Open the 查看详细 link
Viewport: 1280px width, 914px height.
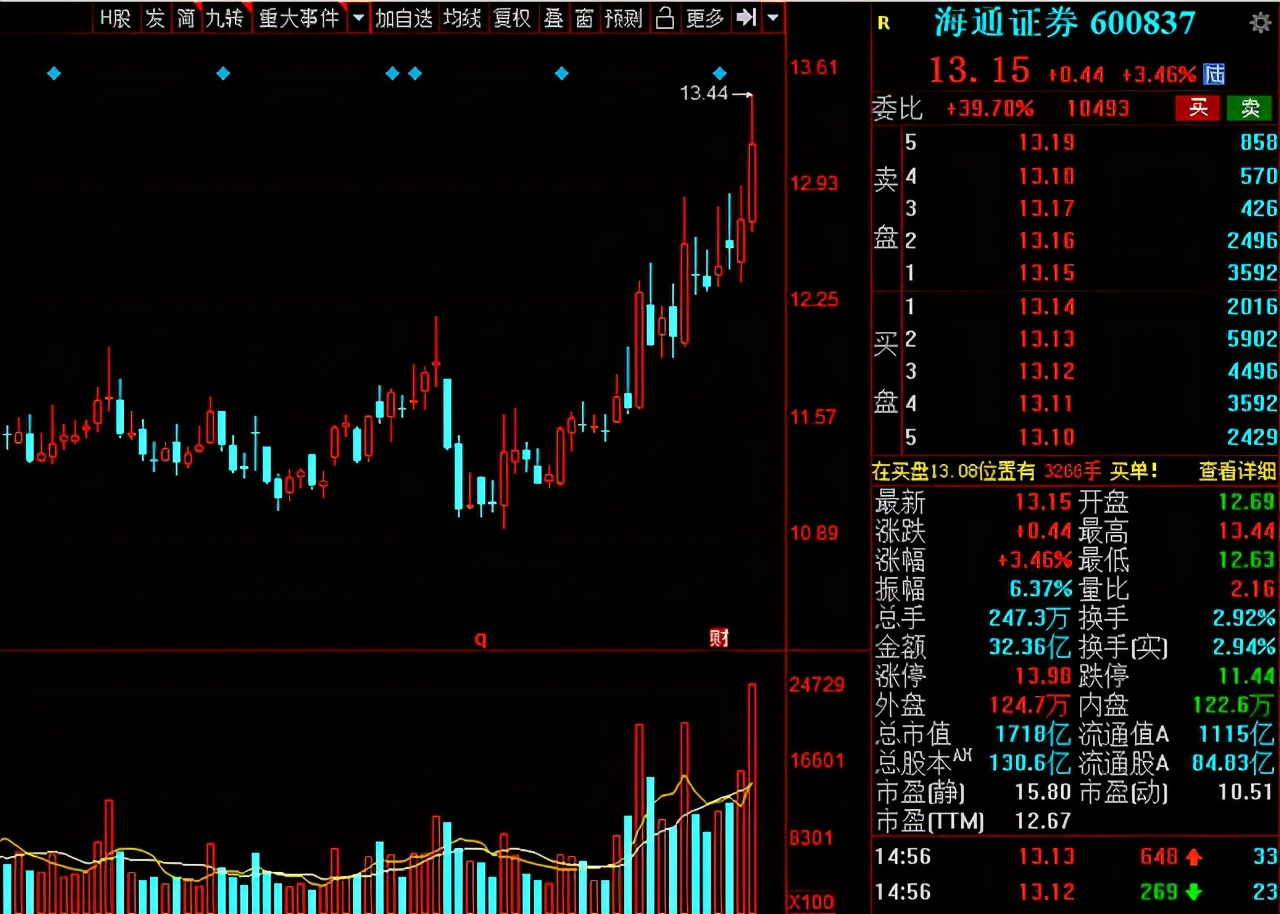click(1238, 470)
